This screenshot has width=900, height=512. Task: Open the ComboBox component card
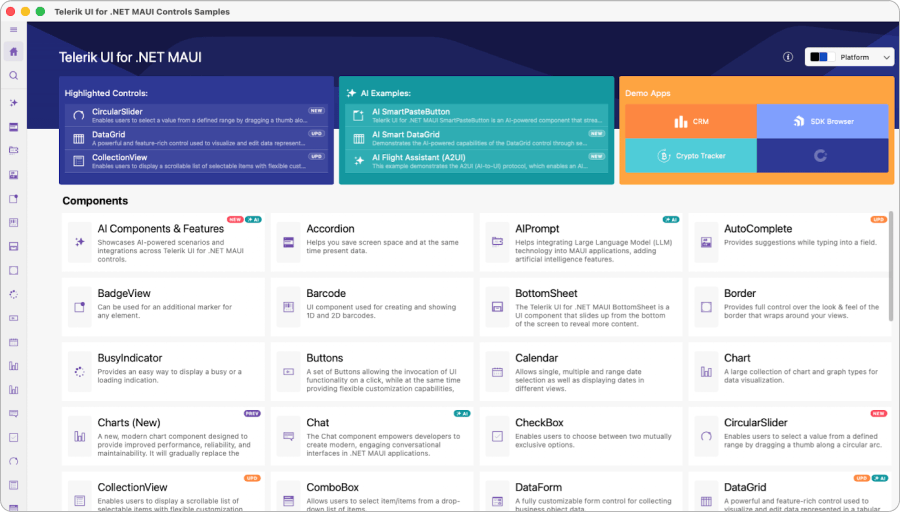coord(372,491)
